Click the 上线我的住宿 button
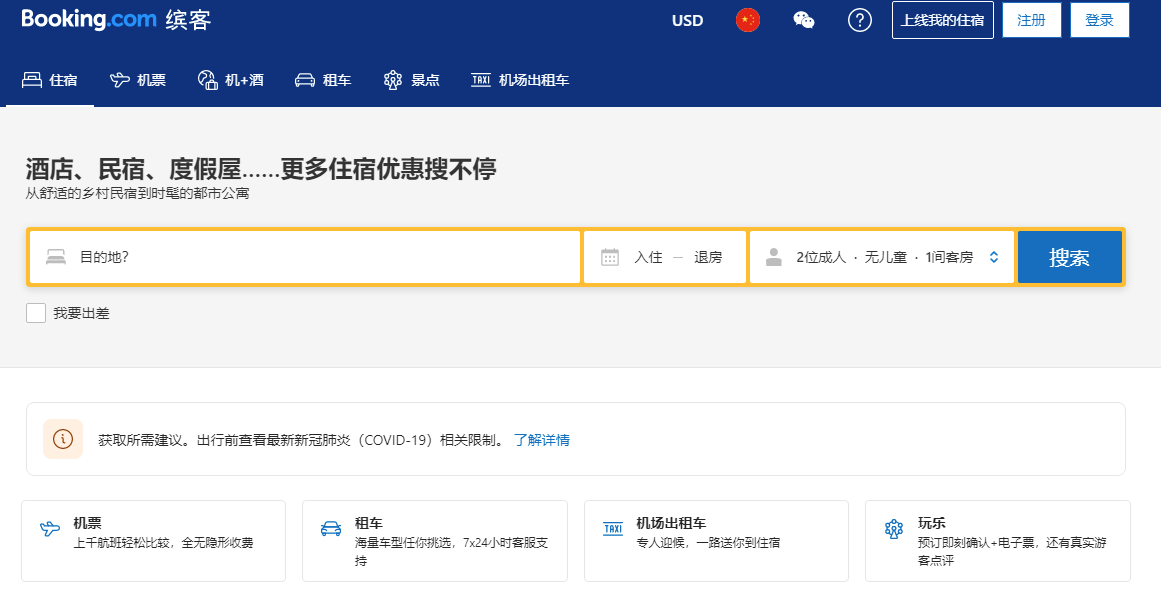 coord(943,20)
